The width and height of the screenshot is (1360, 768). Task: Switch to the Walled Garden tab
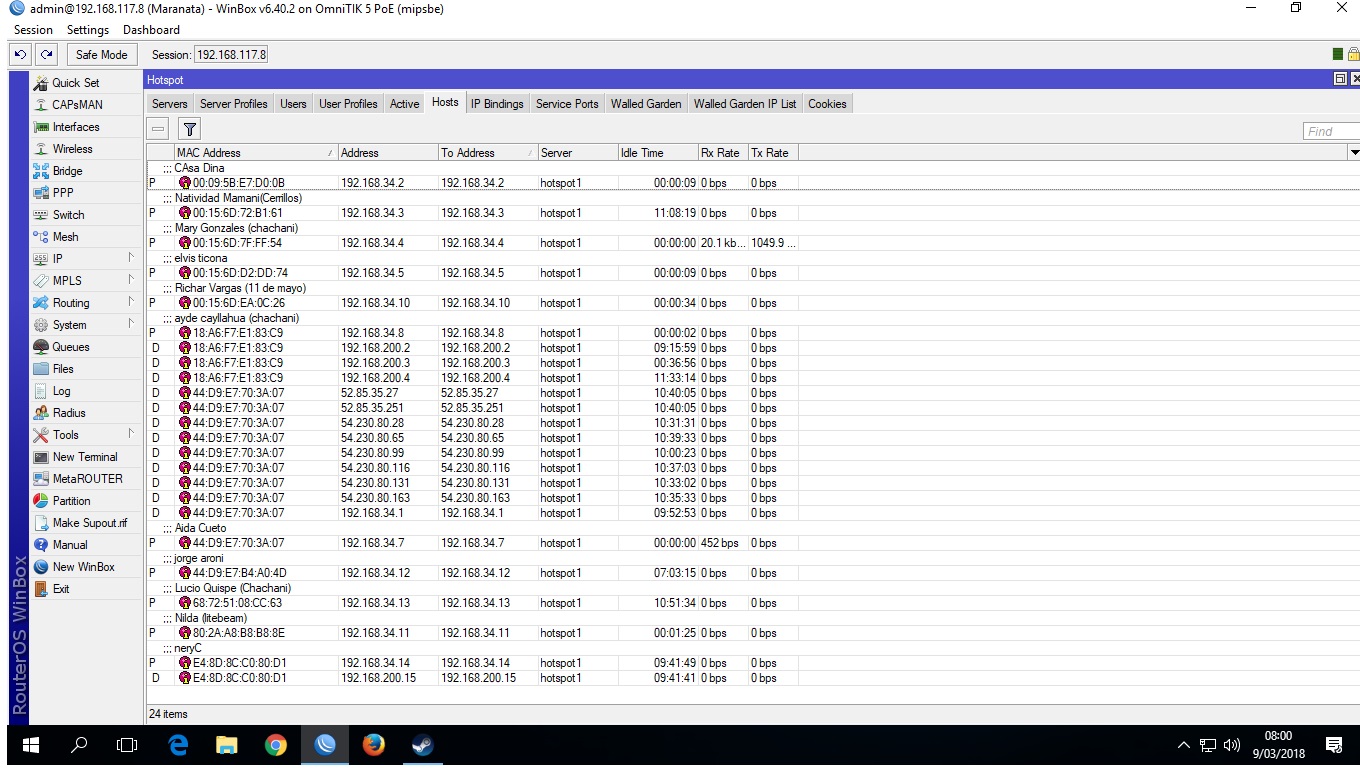point(646,104)
